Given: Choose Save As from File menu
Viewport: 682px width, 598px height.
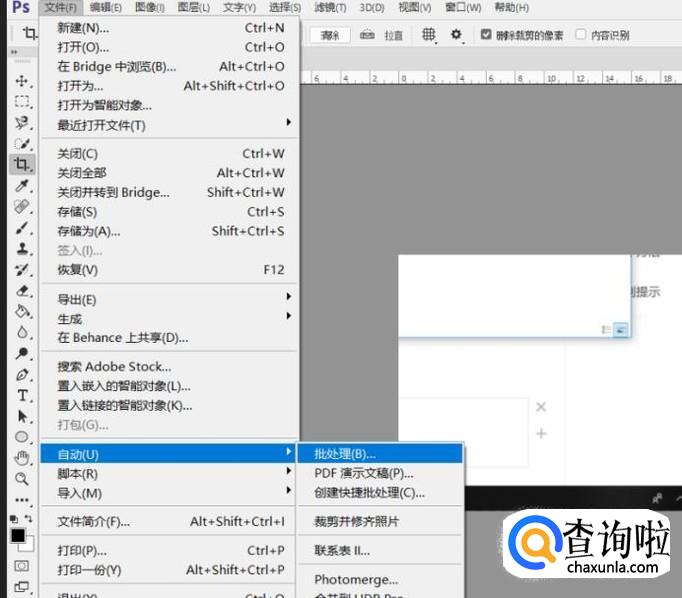Looking at the screenshot, I should [170, 231].
